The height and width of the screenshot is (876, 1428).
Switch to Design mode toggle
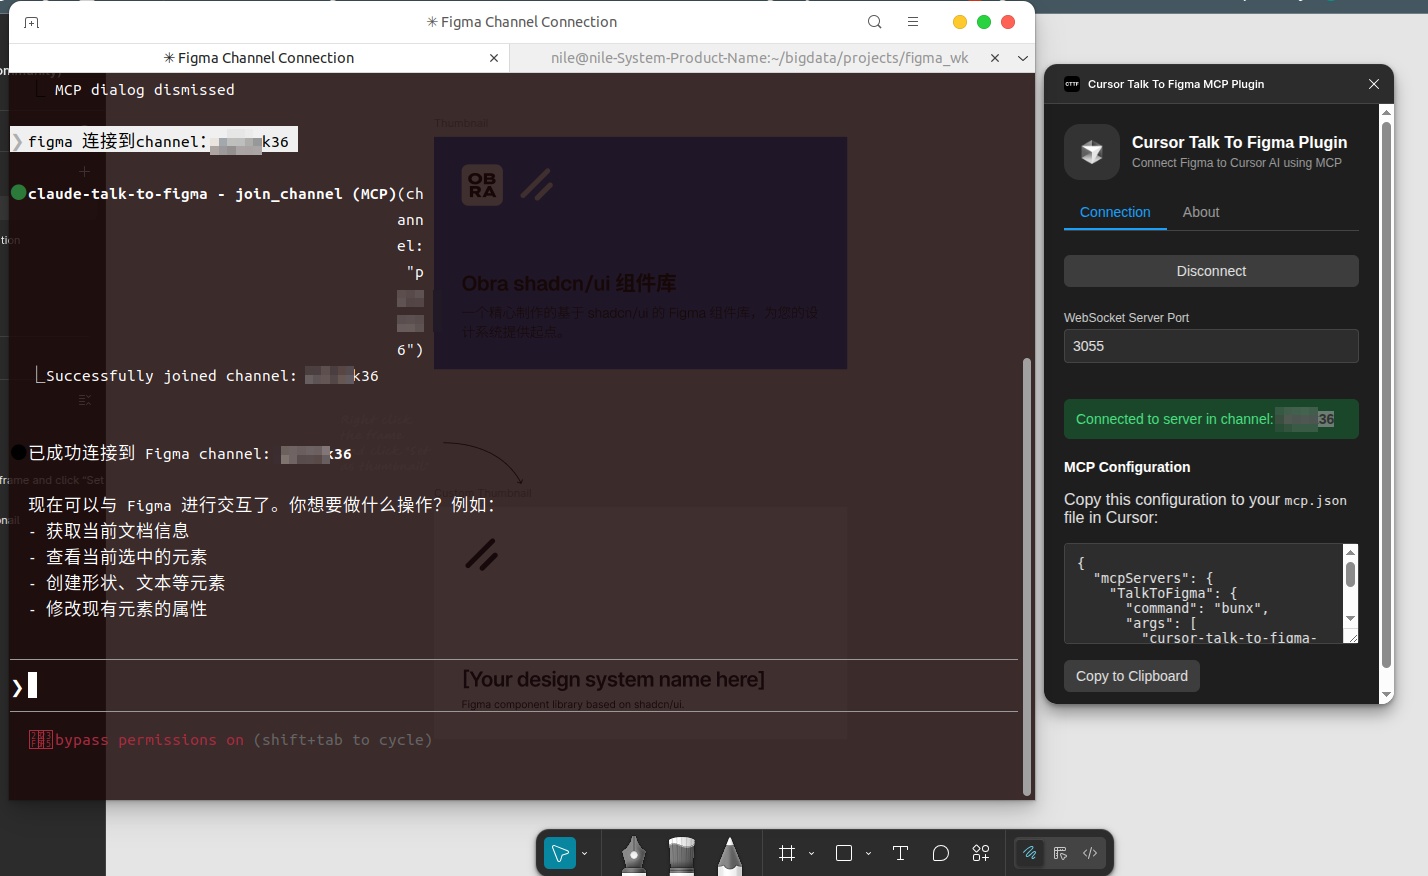click(1060, 853)
